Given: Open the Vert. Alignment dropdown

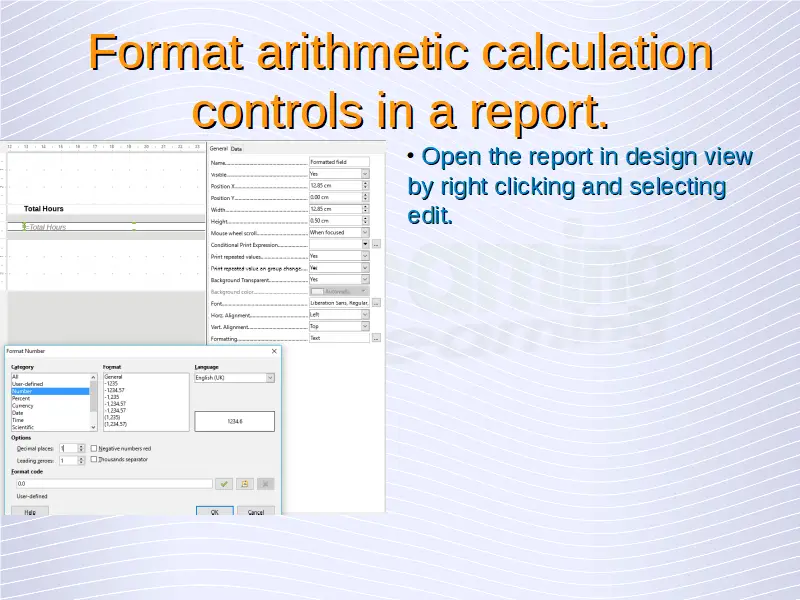Looking at the screenshot, I should (365, 327).
